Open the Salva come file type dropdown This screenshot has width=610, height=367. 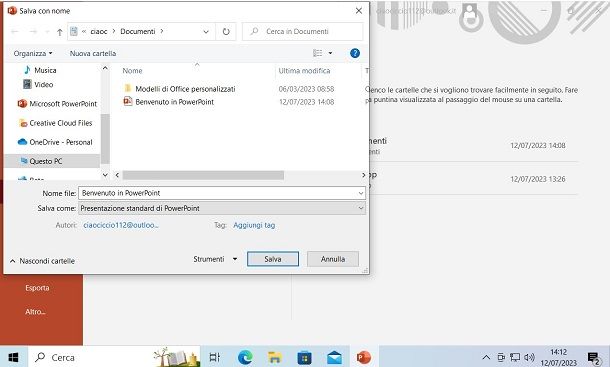click(x=222, y=208)
